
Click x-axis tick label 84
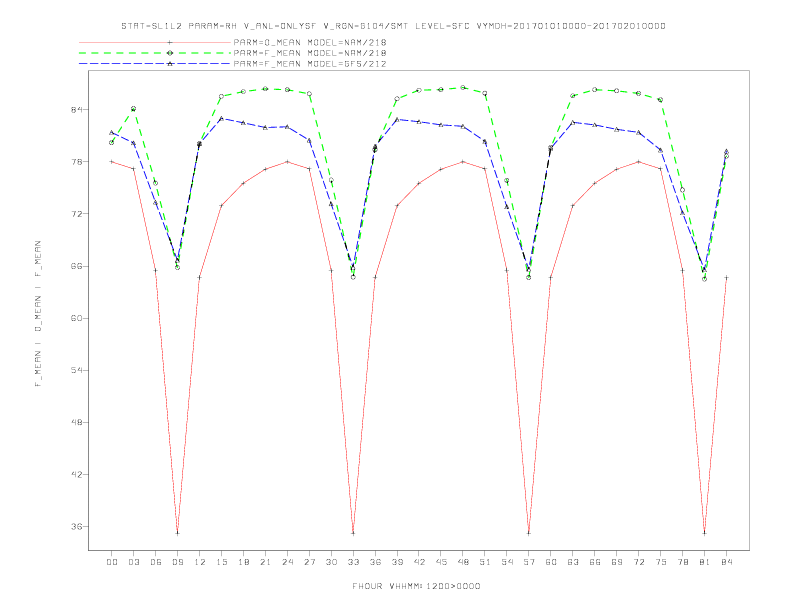tap(726, 562)
